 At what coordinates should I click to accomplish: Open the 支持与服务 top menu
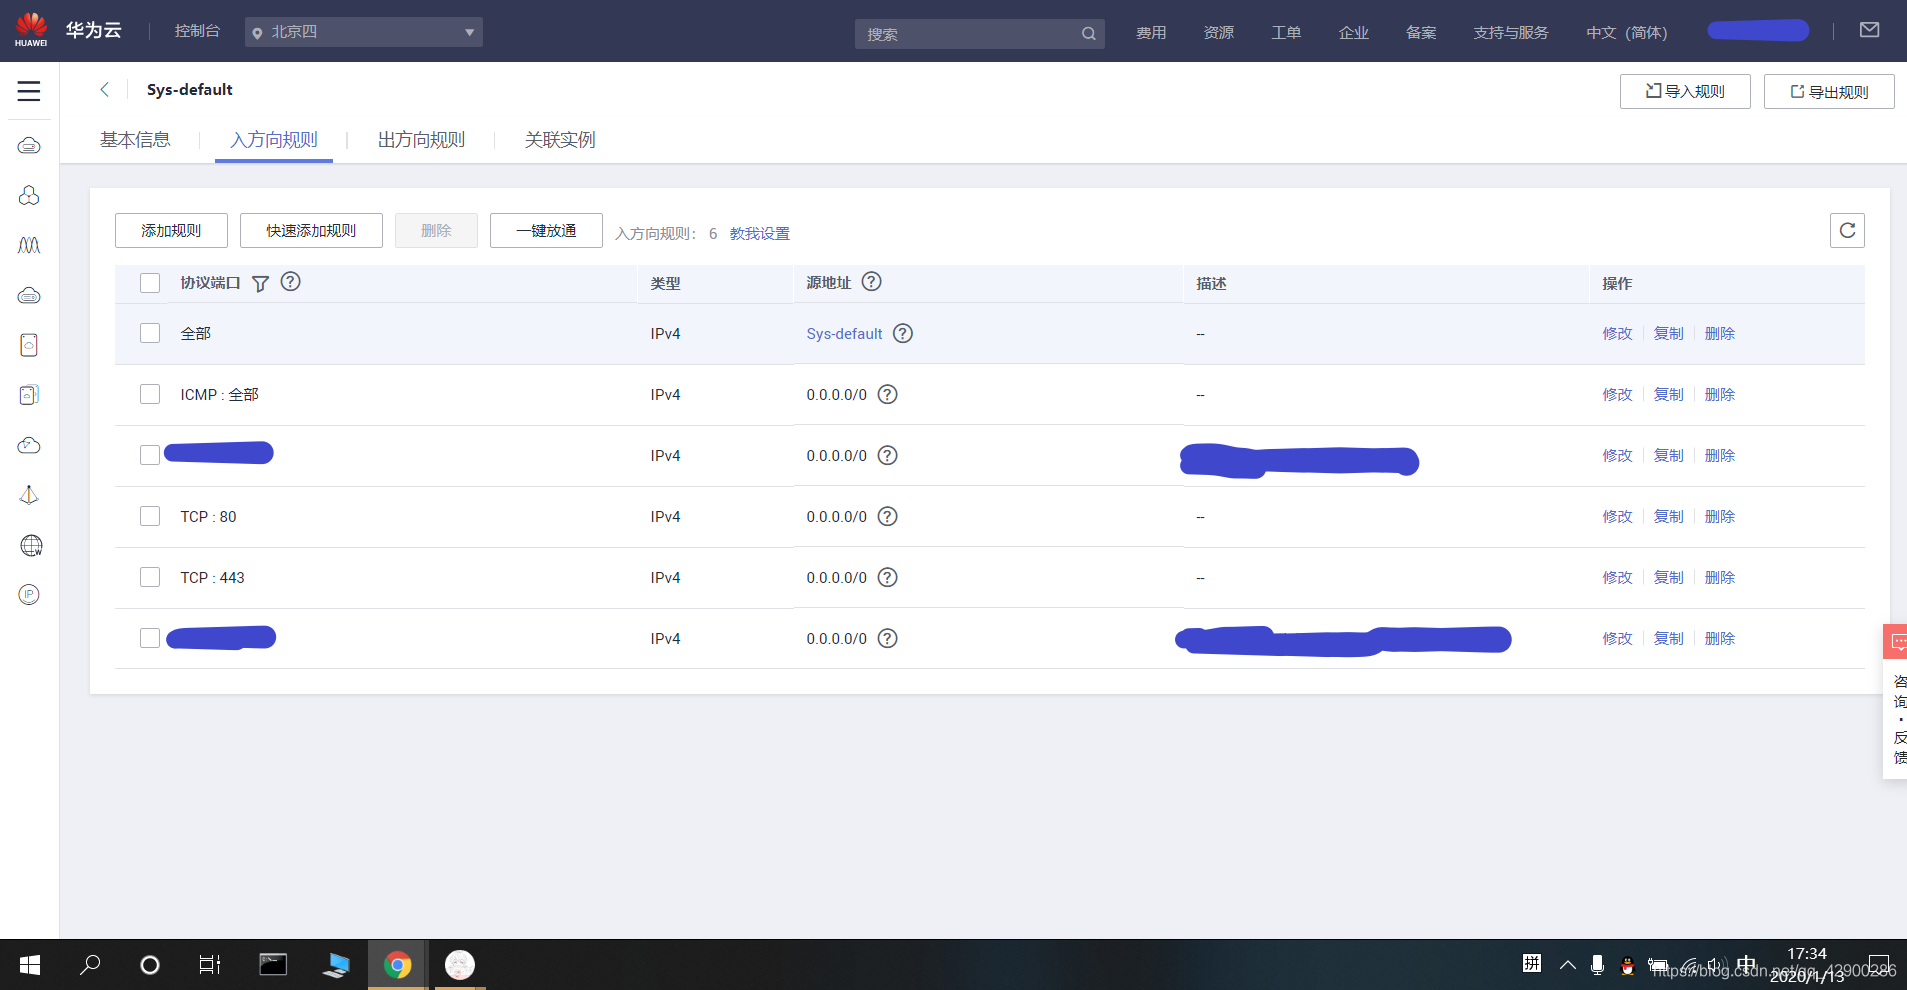(x=1511, y=33)
